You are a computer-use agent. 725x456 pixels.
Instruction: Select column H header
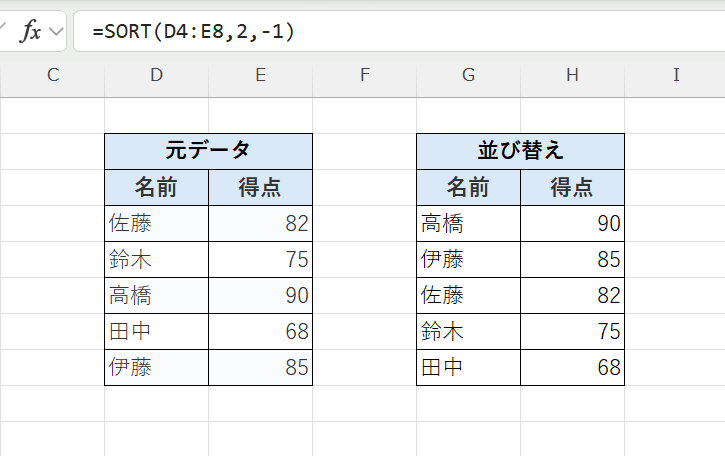click(x=572, y=74)
